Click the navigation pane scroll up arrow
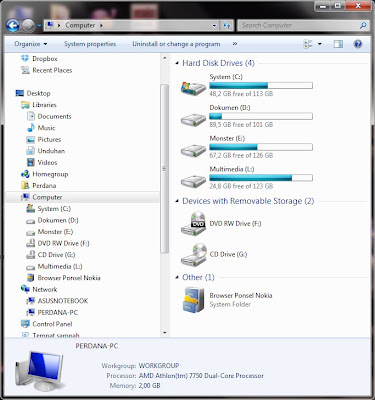 (164, 58)
